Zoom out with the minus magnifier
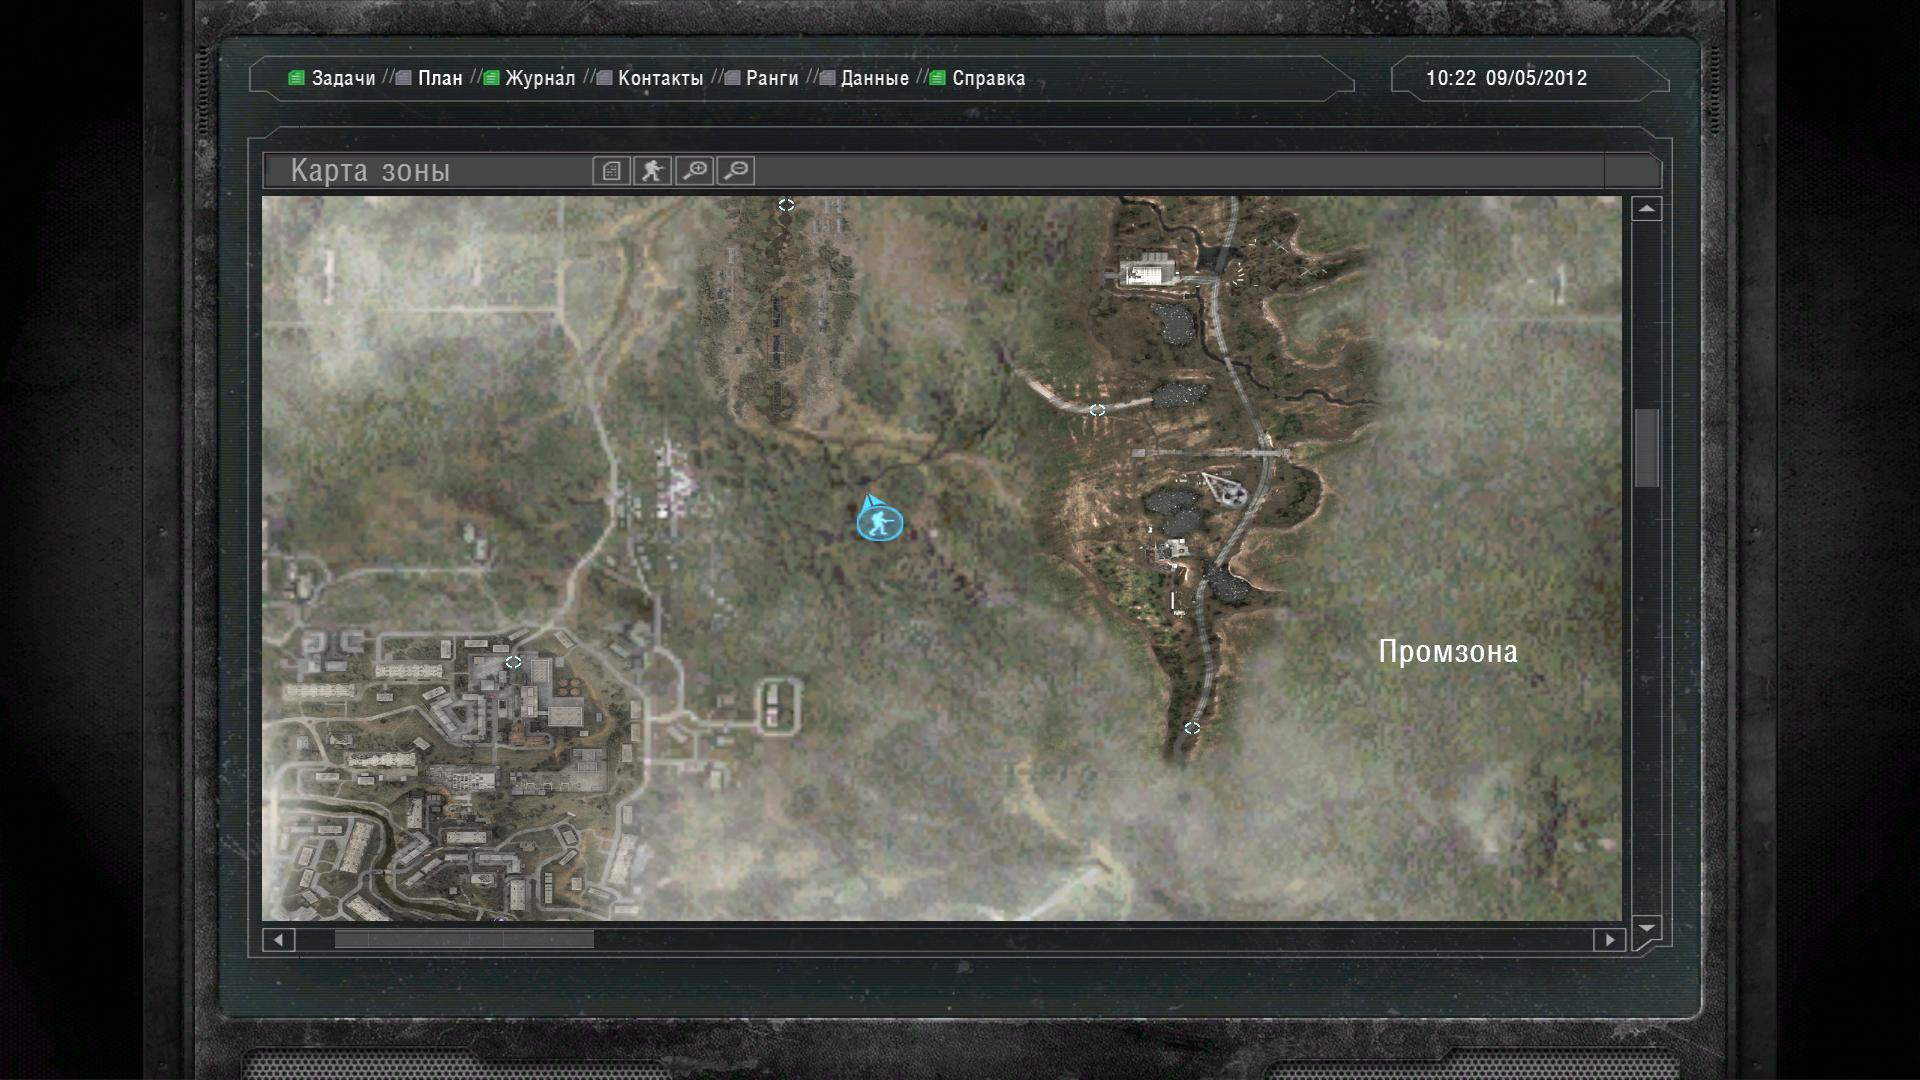 tap(736, 171)
